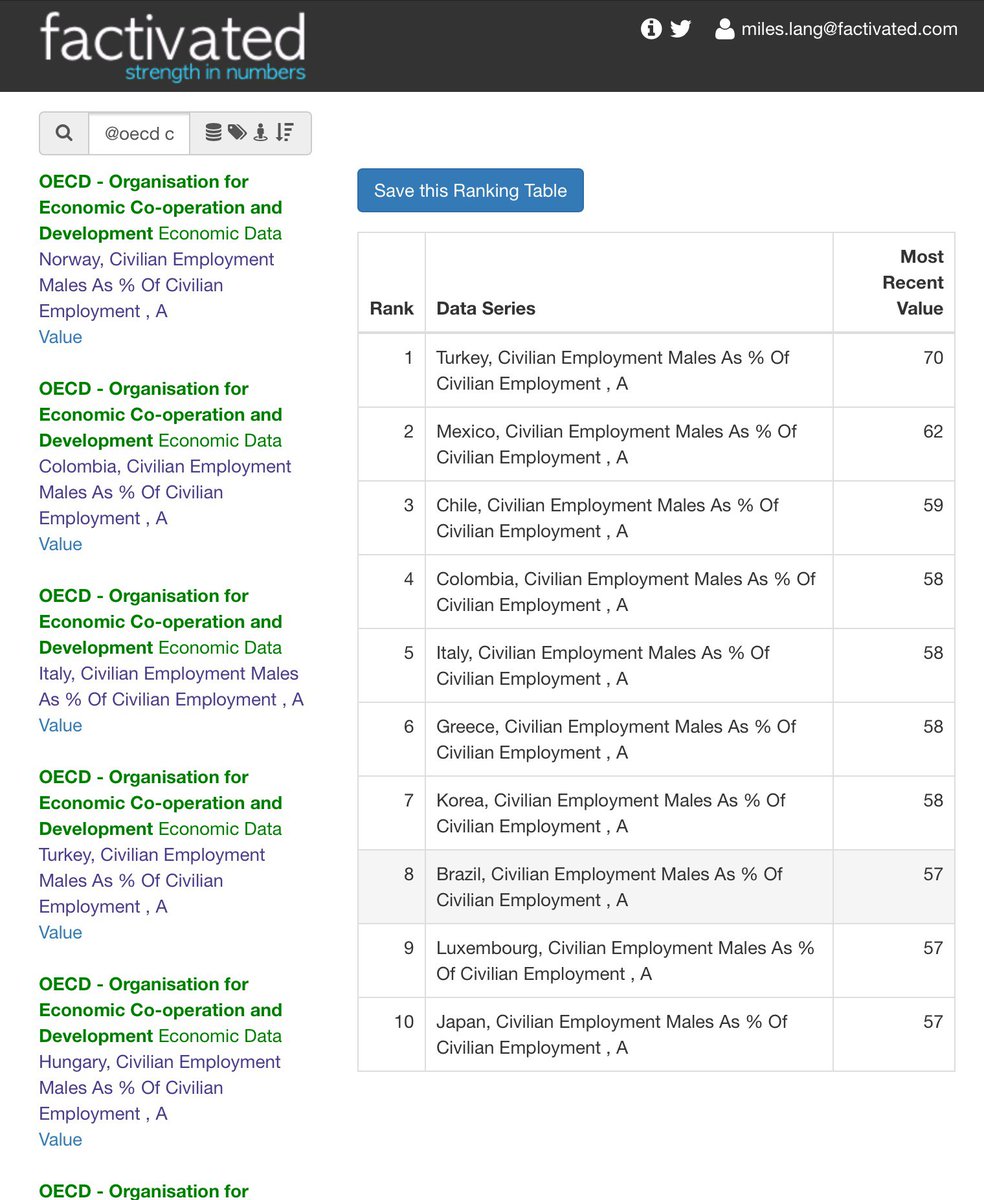The height and width of the screenshot is (1200, 984).
Task: Click the database stack filter icon
Action: tap(213, 132)
